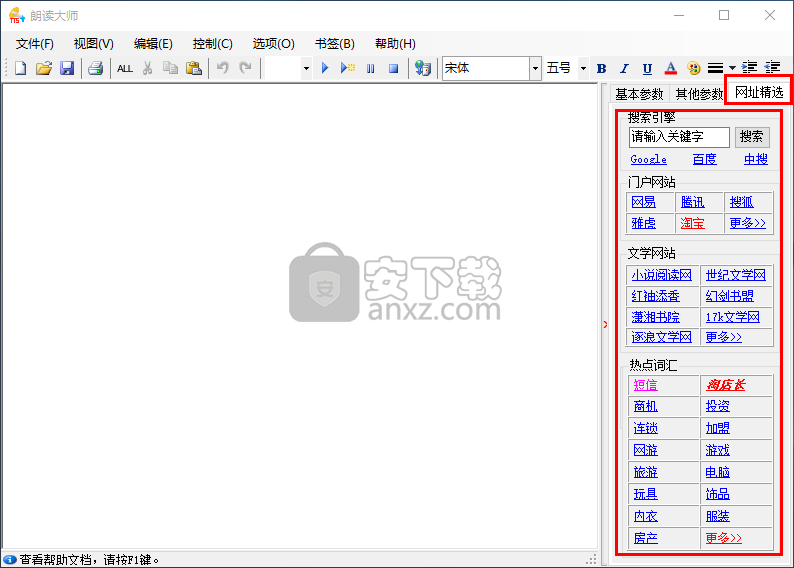Viewport: 794px width, 568px height.
Task: Open the 幻剑书盟 link
Action: pos(730,296)
